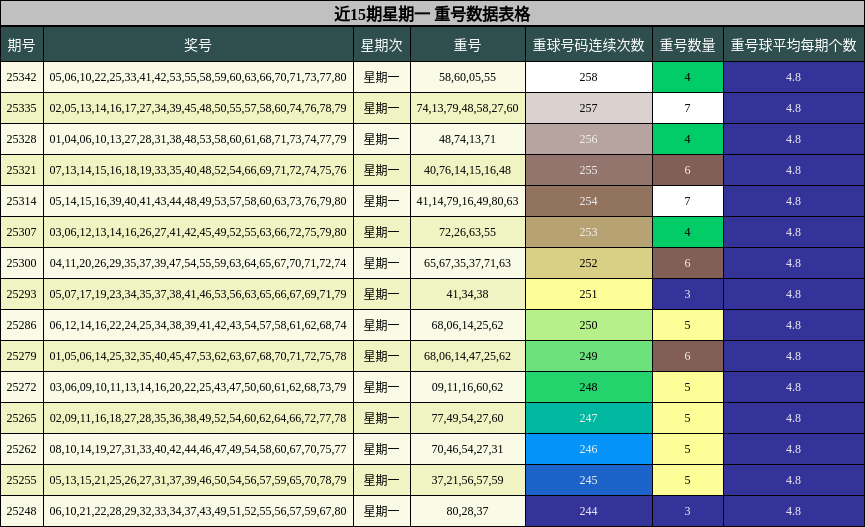The width and height of the screenshot is (865, 527).
Task: Click repeat numbers cell 41,14,79,16,49,80,63
Action: [468, 201]
